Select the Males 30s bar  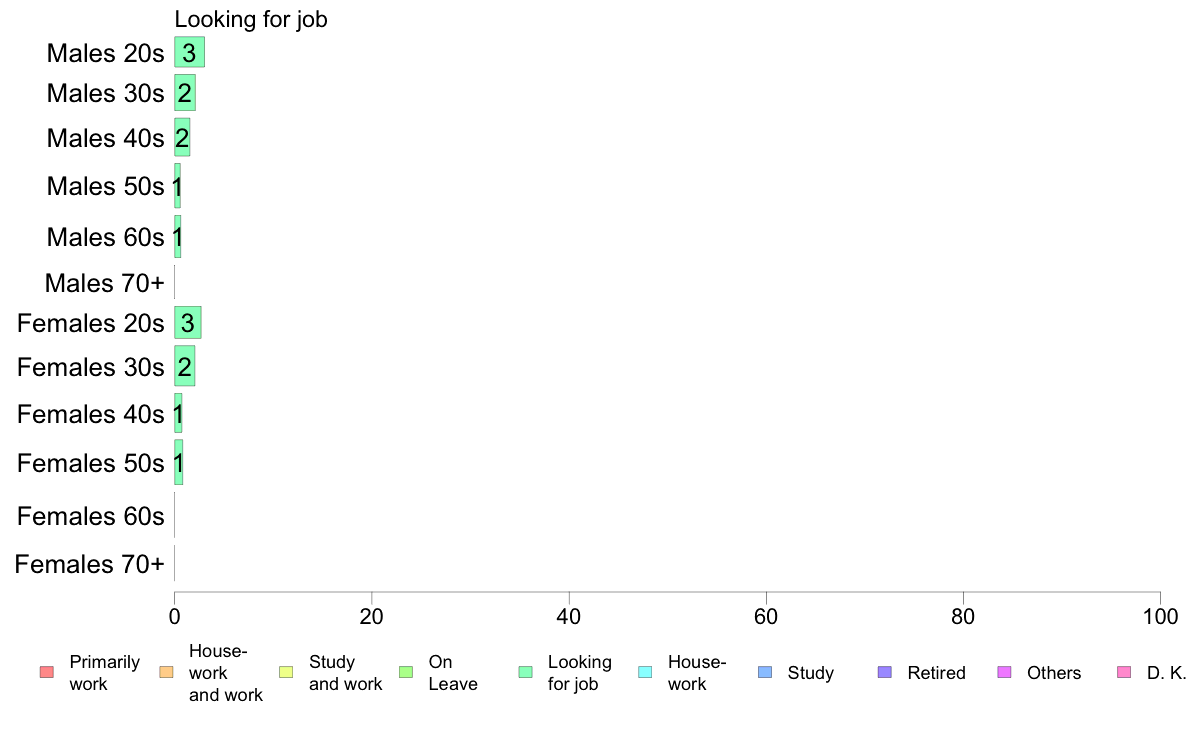pos(185,92)
